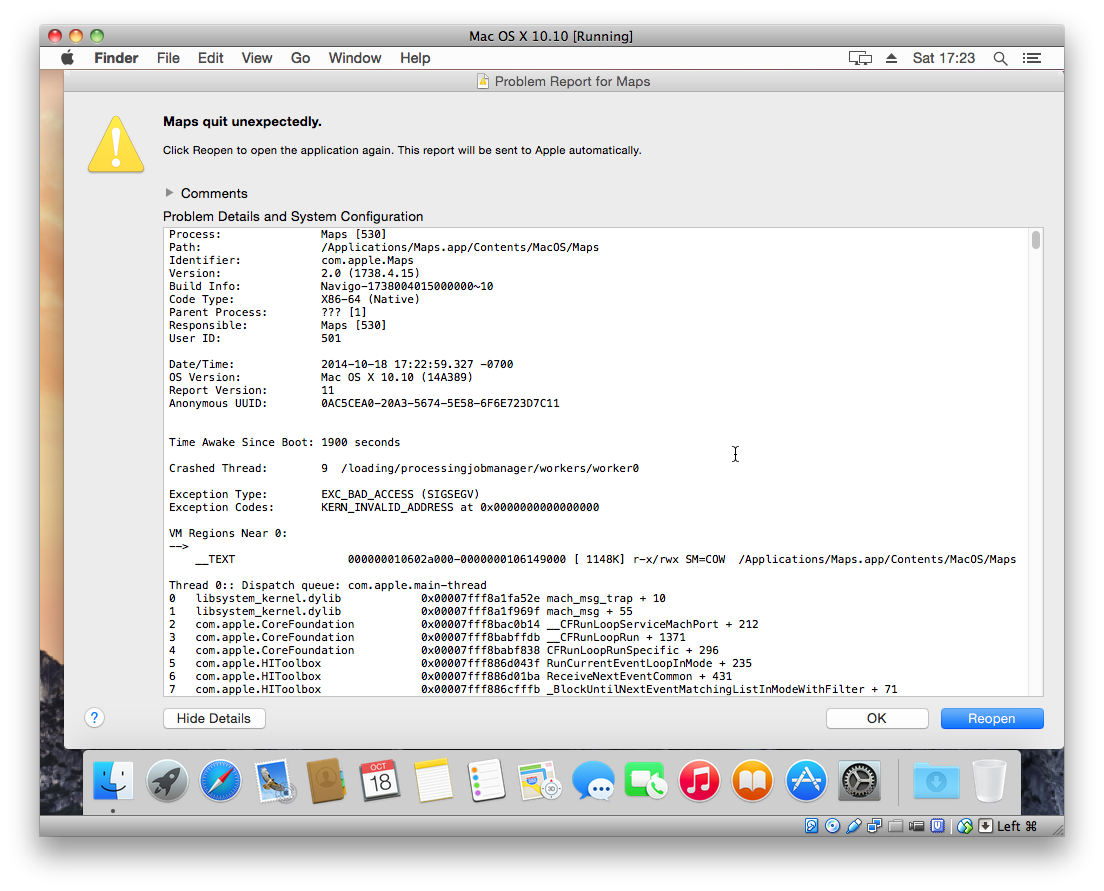Open Calendar showing Oct 18 in Dock
This screenshot has height=891, width=1104.
(380, 780)
